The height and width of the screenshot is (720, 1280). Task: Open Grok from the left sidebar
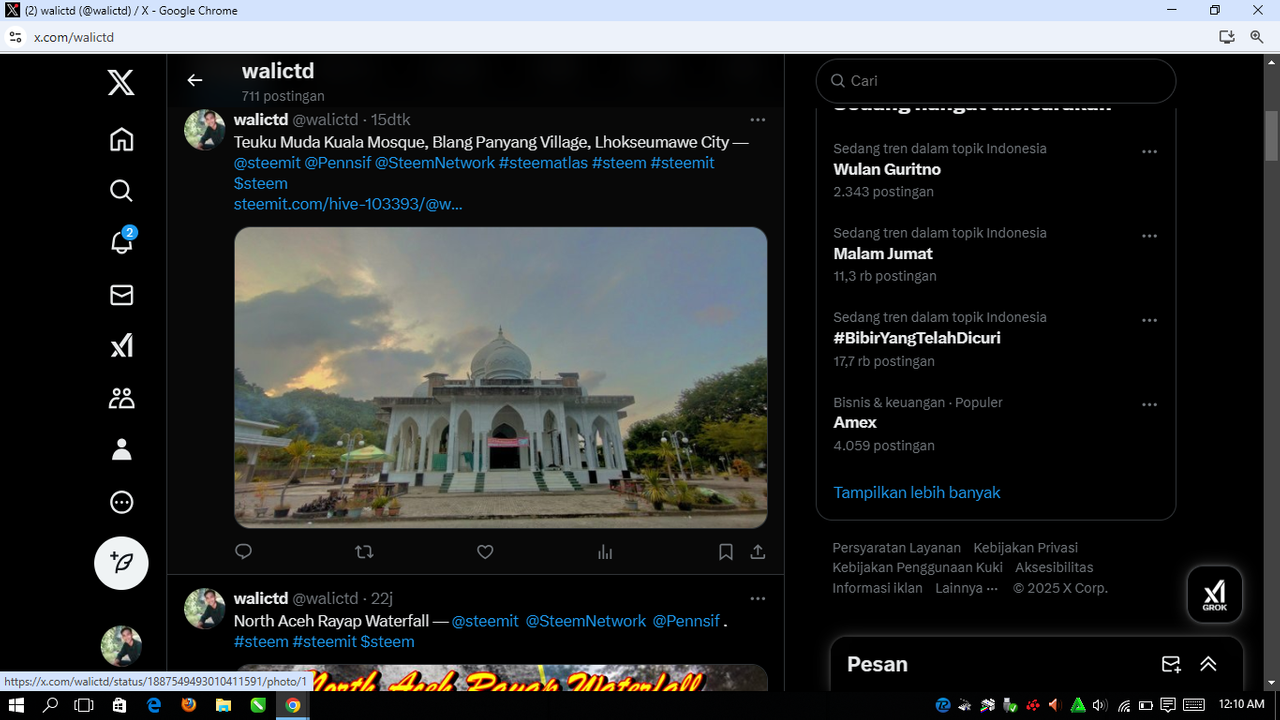pos(121,346)
